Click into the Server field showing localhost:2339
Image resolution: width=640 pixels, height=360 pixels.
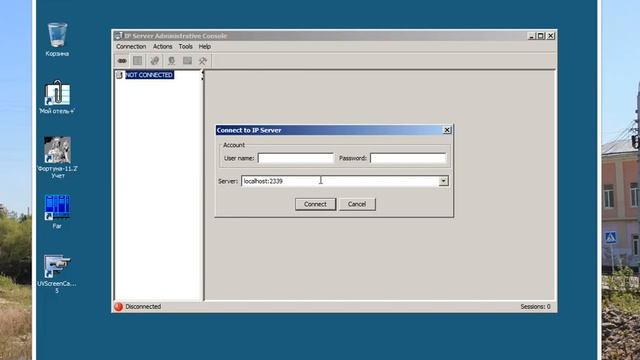340,181
